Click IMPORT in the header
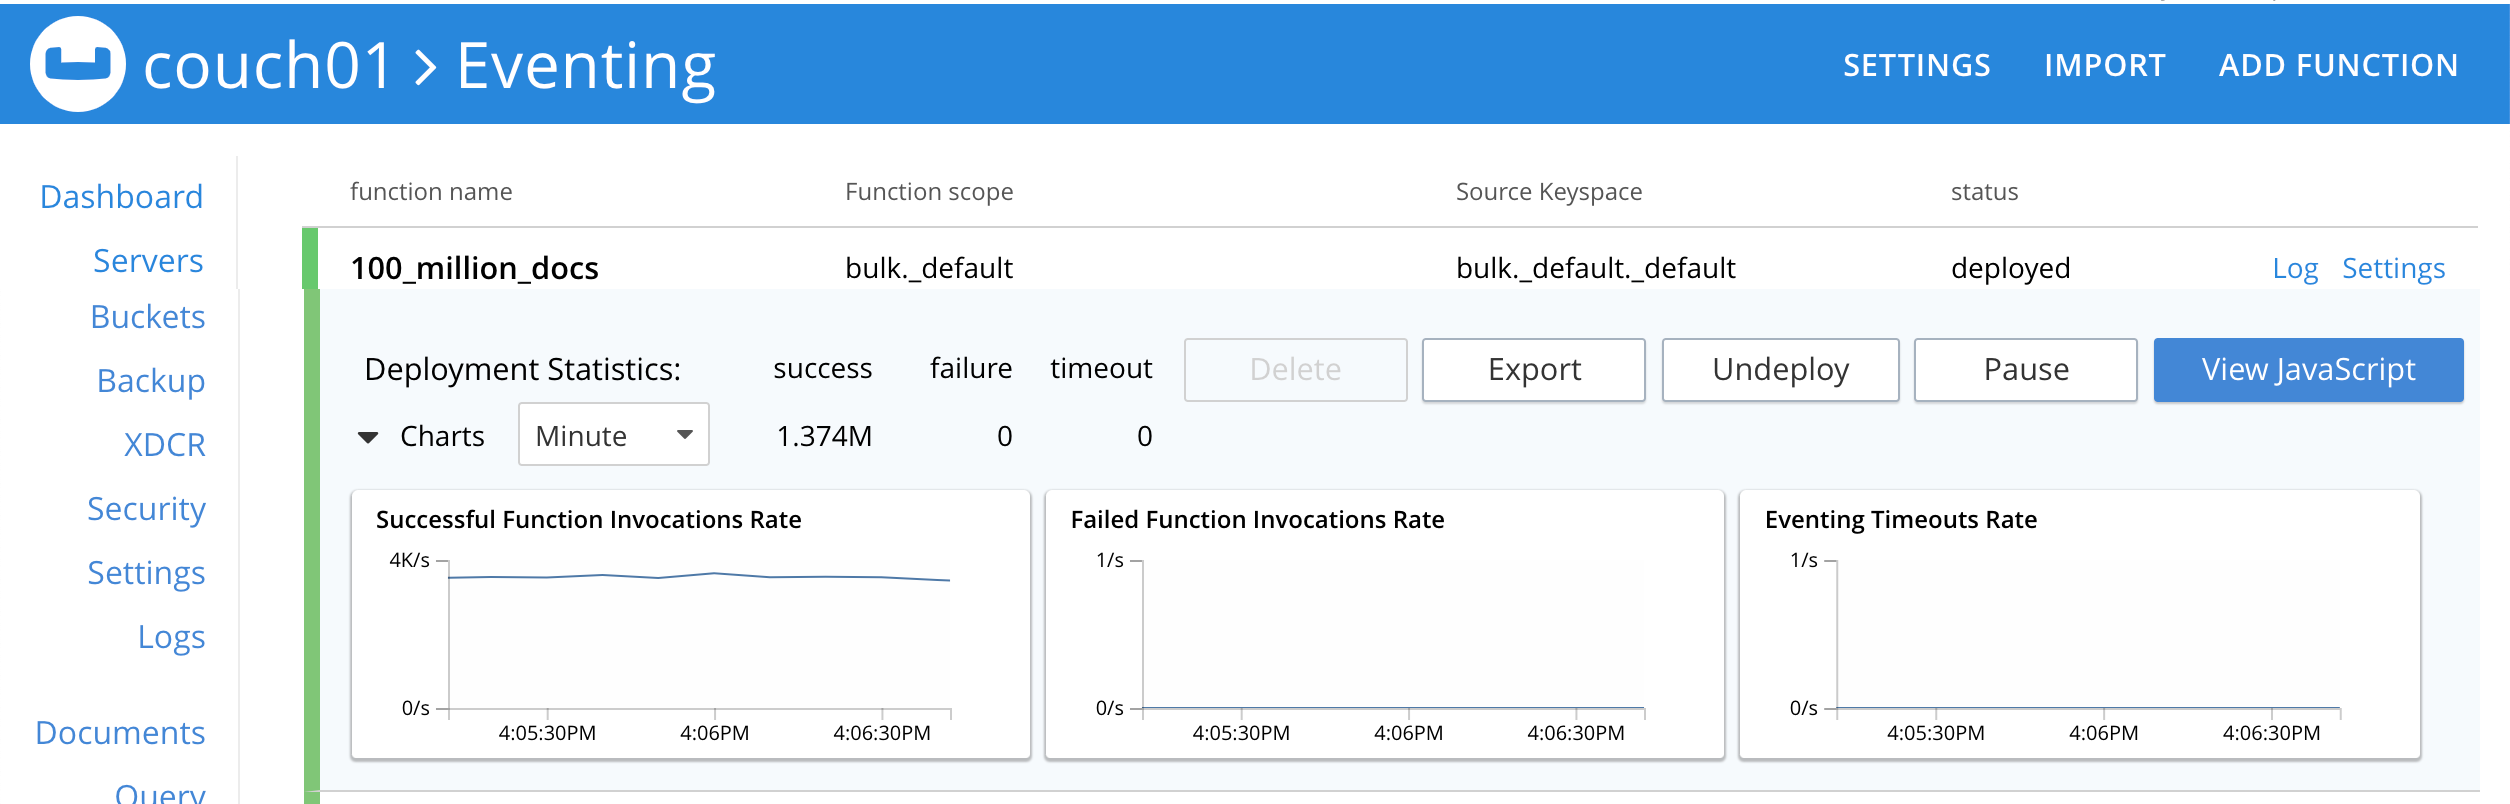The image size is (2510, 804). 2104,66
